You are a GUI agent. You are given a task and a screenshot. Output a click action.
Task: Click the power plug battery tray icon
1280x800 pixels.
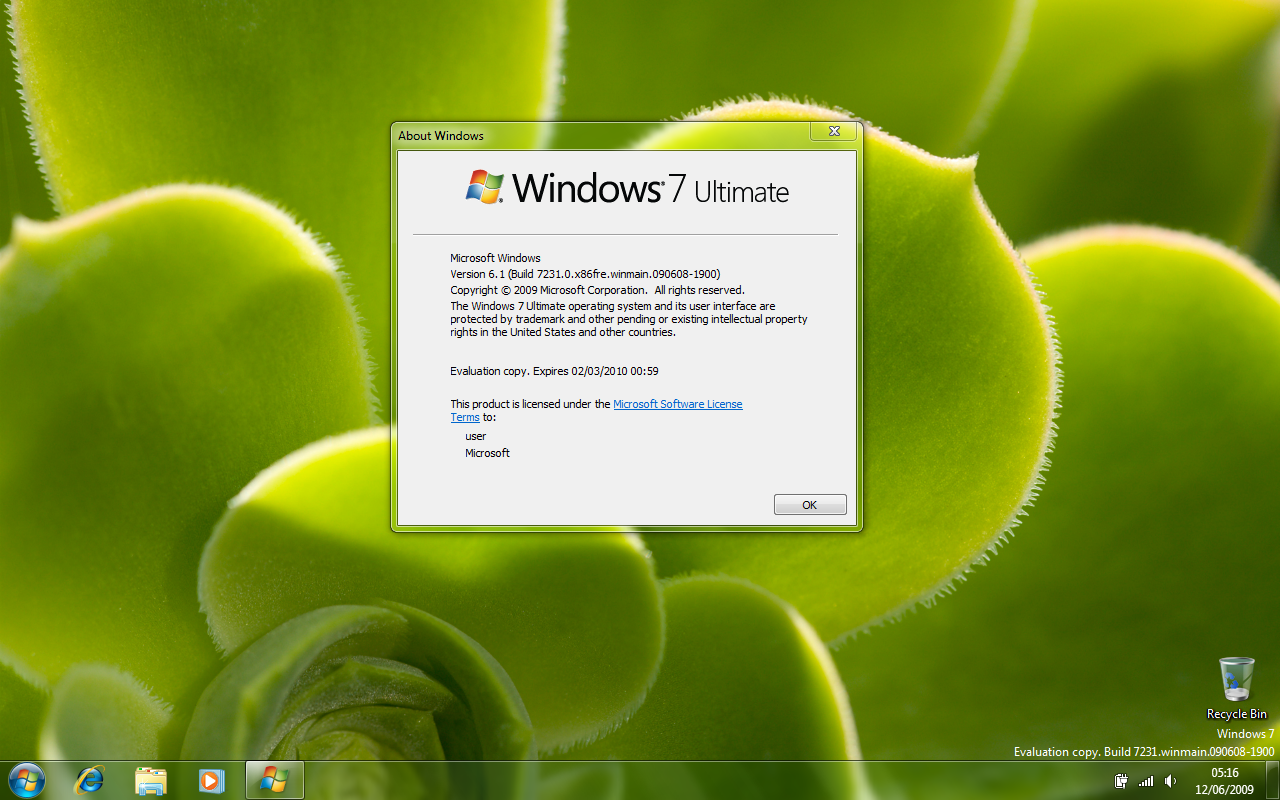tap(1122, 781)
